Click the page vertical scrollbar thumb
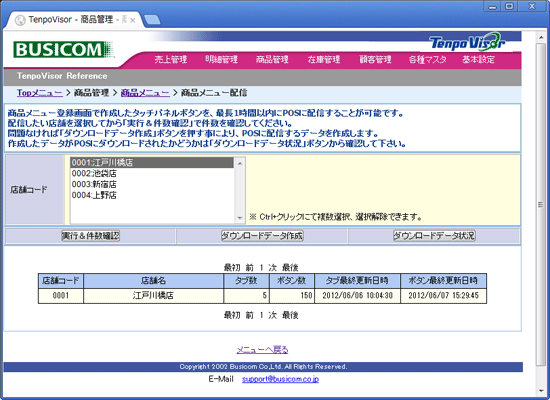The height and width of the screenshot is (400, 550). pos(541,205)
